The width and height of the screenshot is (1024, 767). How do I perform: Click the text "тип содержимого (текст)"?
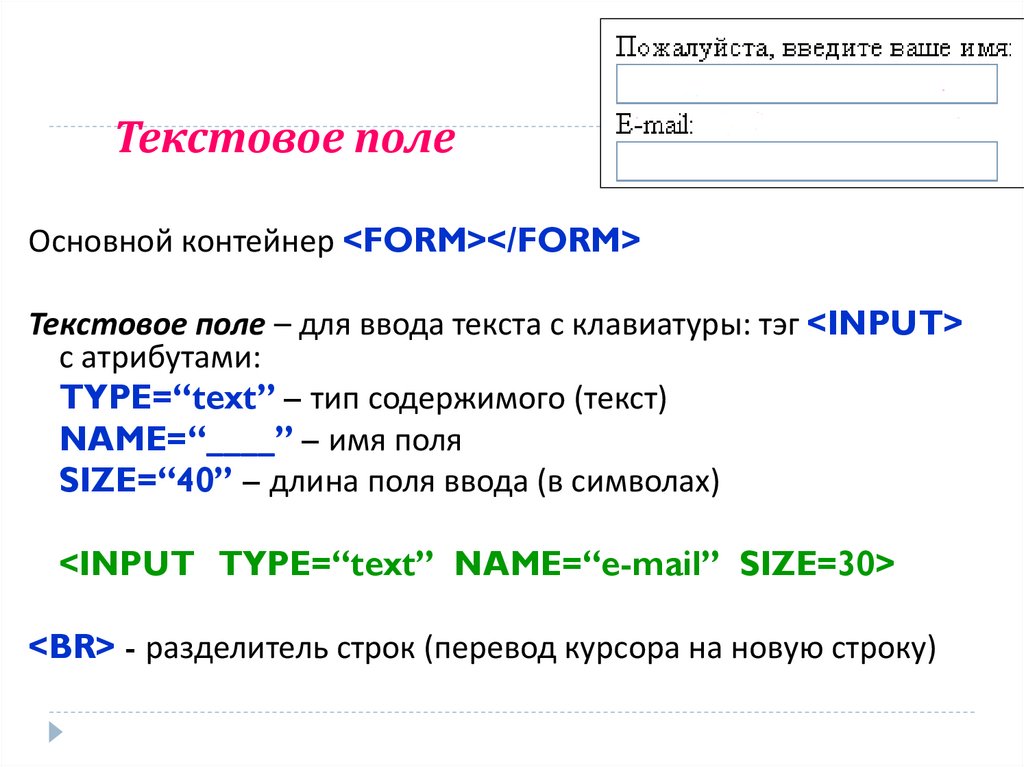[x=488, y=399]
